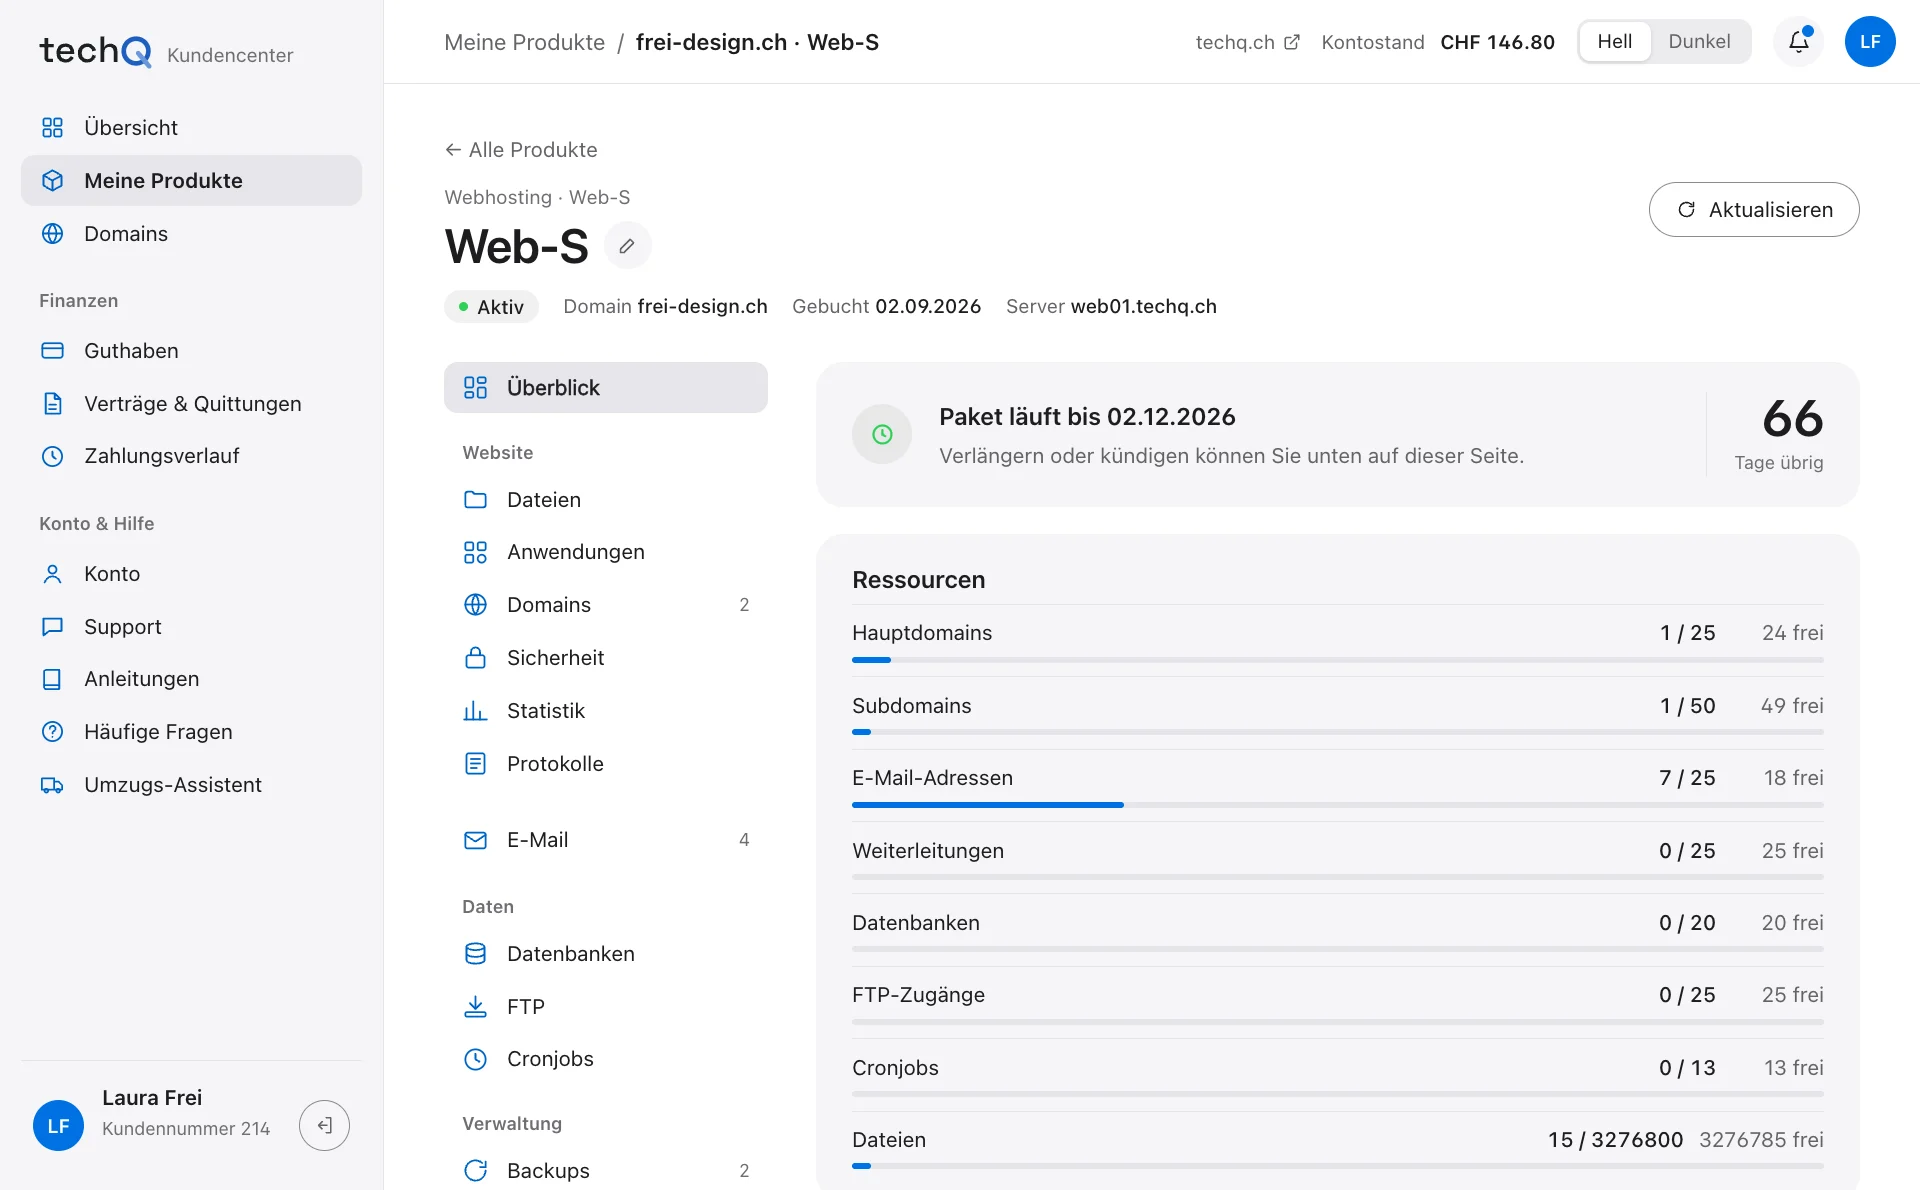Click the Aktiv status badge
Viewport: 1920px width, 1190px height.
[491, 307]
